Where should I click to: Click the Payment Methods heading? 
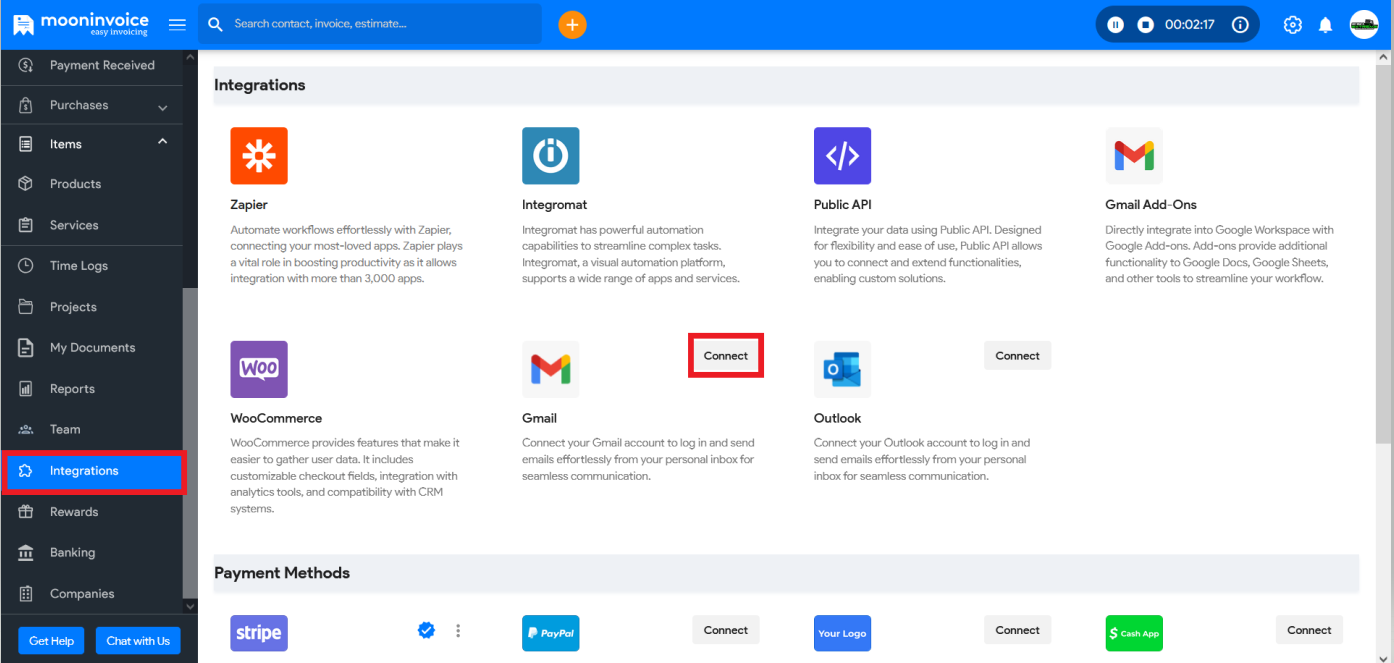282,573
